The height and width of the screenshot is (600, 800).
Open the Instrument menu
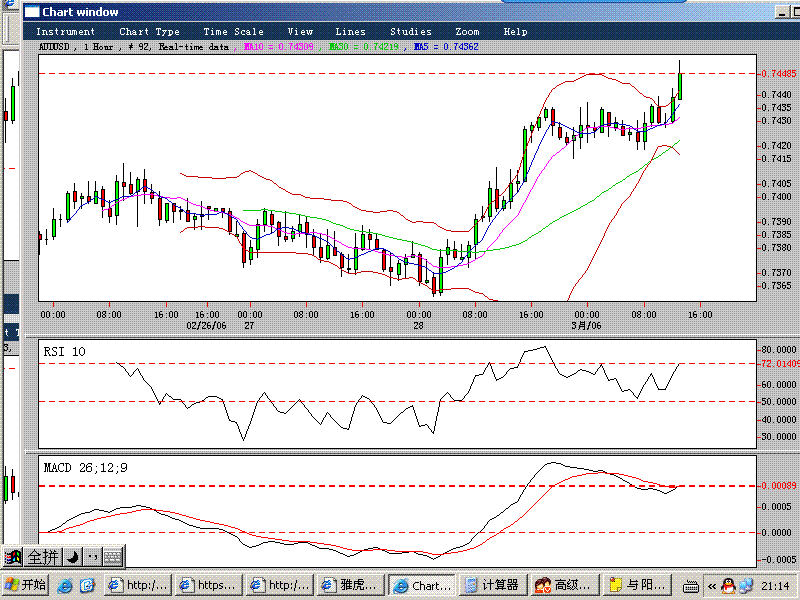coord(66,32)
